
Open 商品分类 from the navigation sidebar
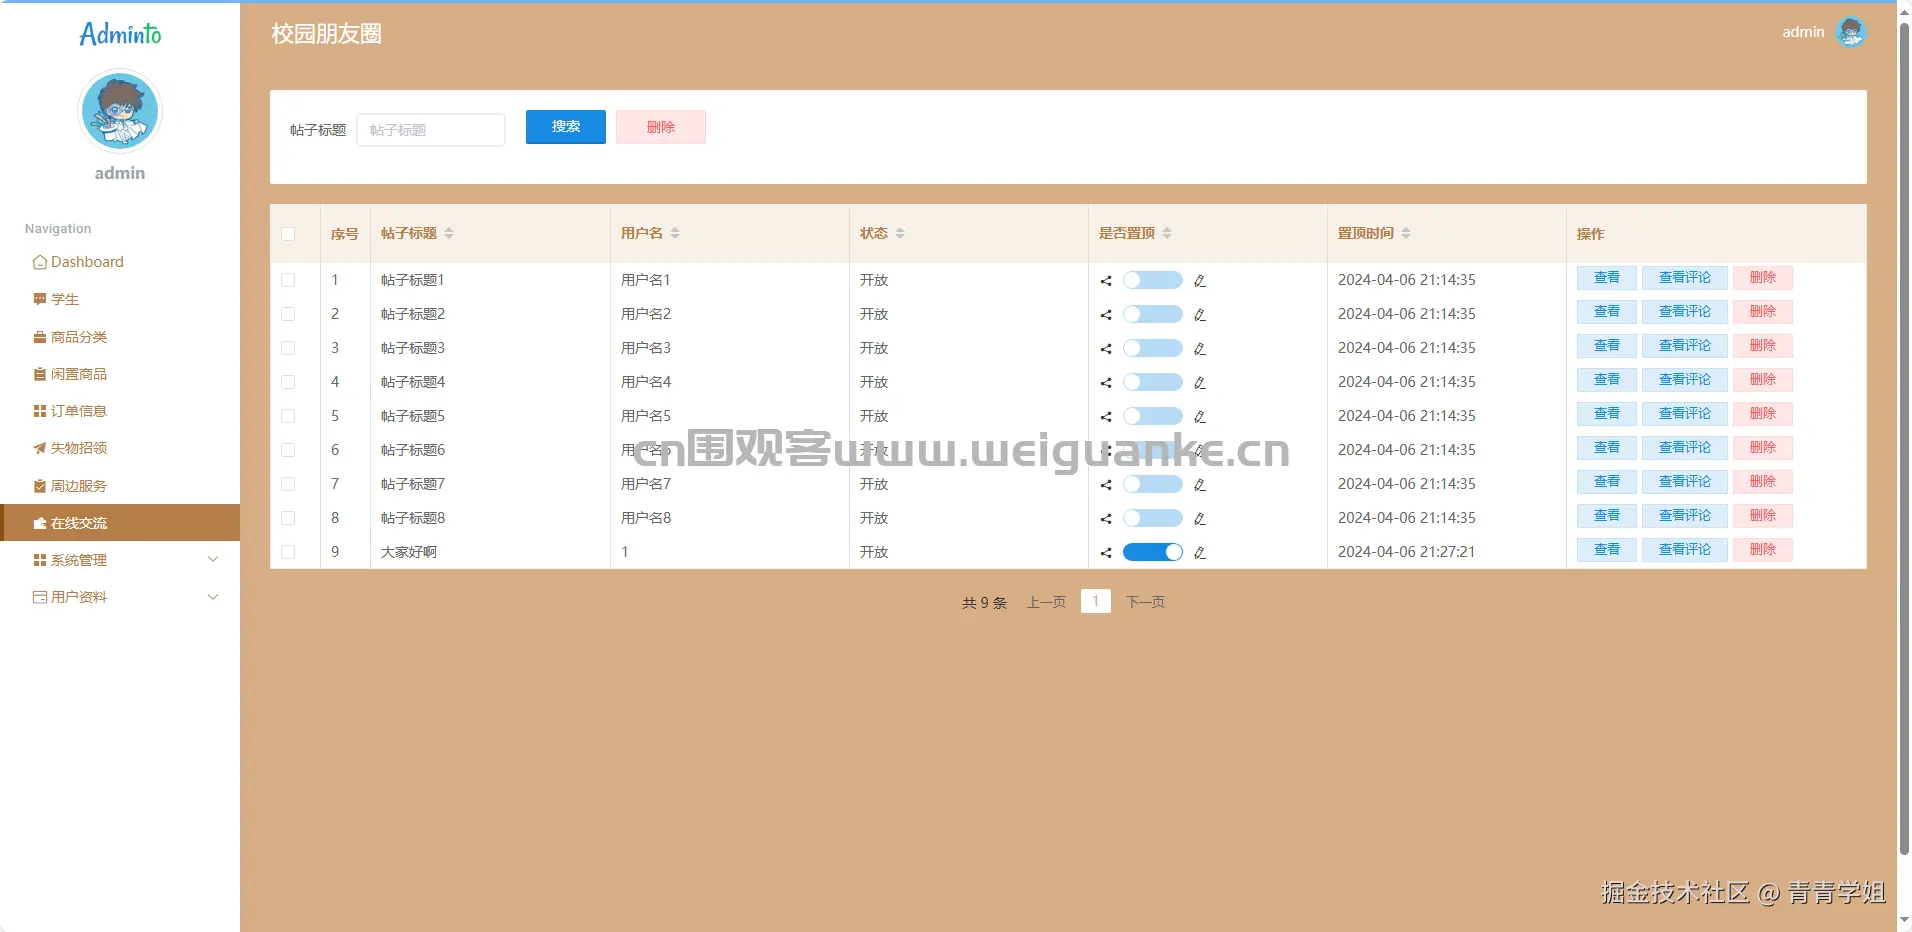click(78, 336)
